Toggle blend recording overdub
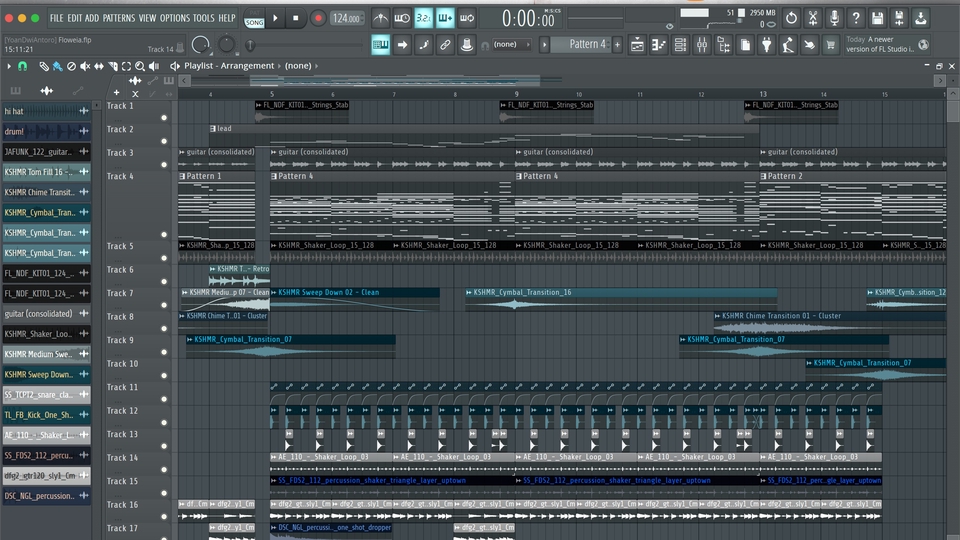 (x=445, y=18)
